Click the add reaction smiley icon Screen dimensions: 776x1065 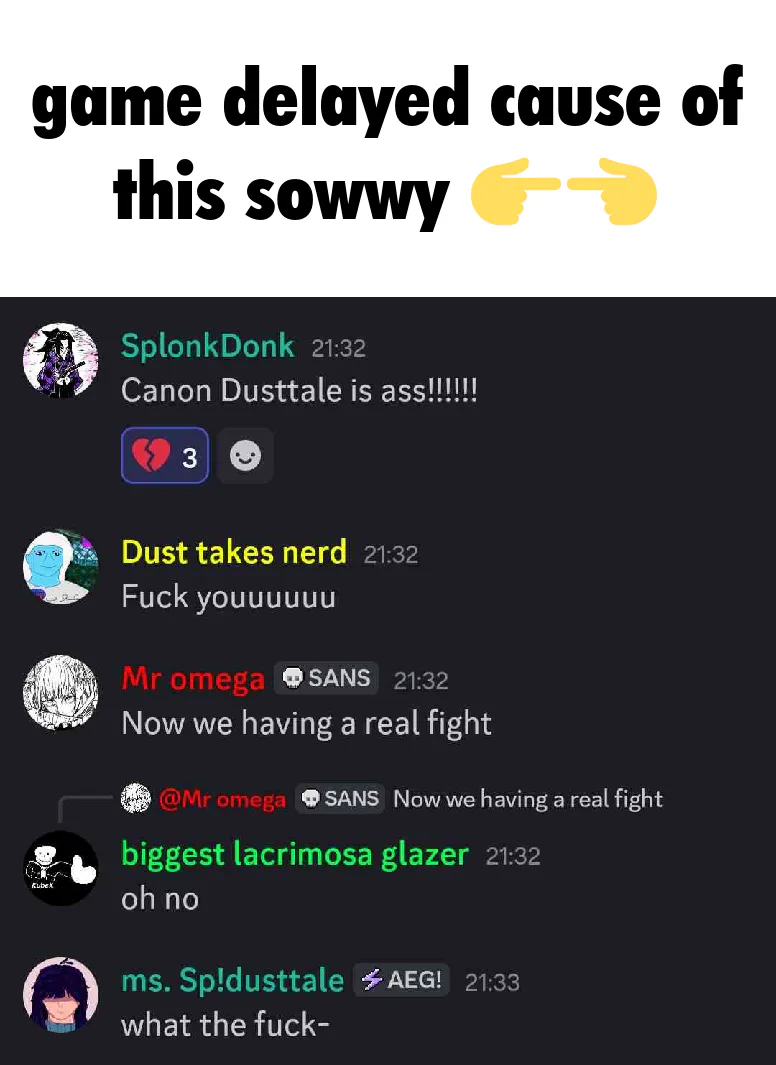[x=245, y=456]
